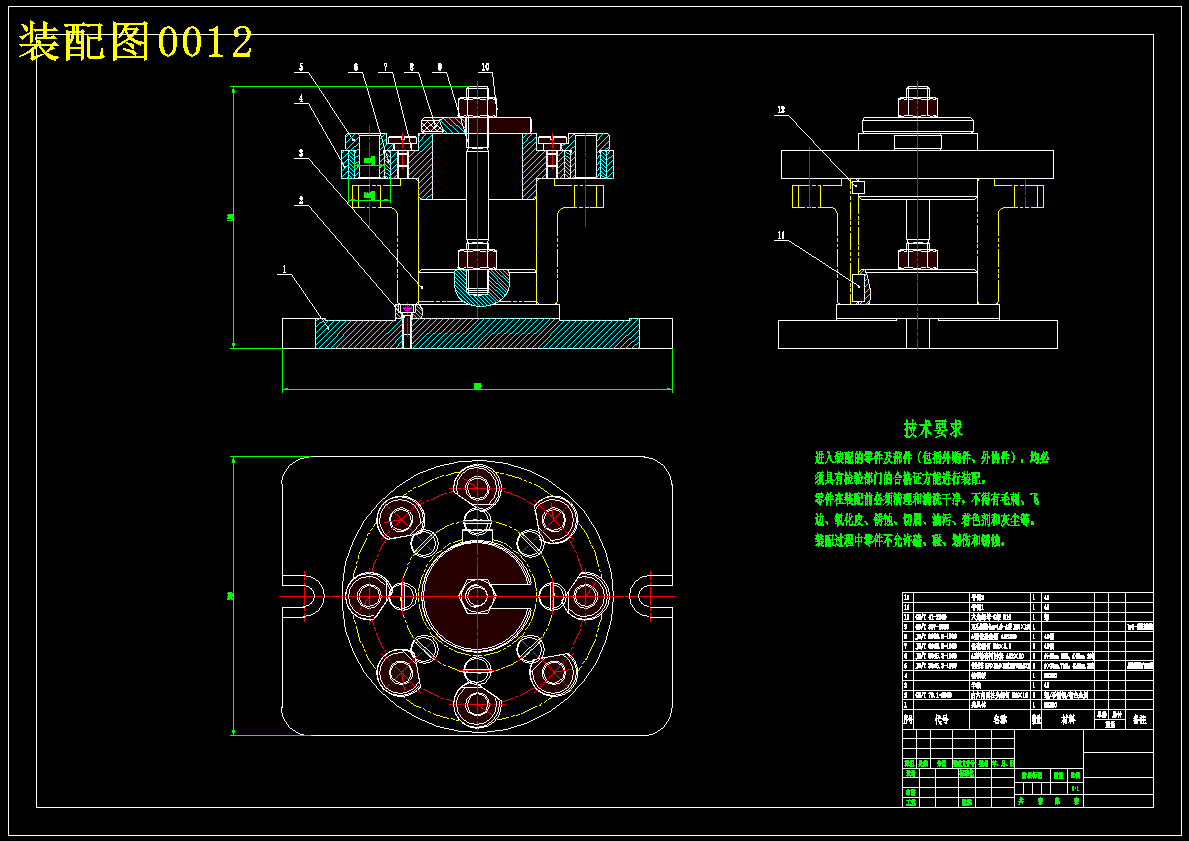Viewport: 1189px width, 841px height.
Task: Select the last line of green technical requirements
Action: (x=910, y=541)
